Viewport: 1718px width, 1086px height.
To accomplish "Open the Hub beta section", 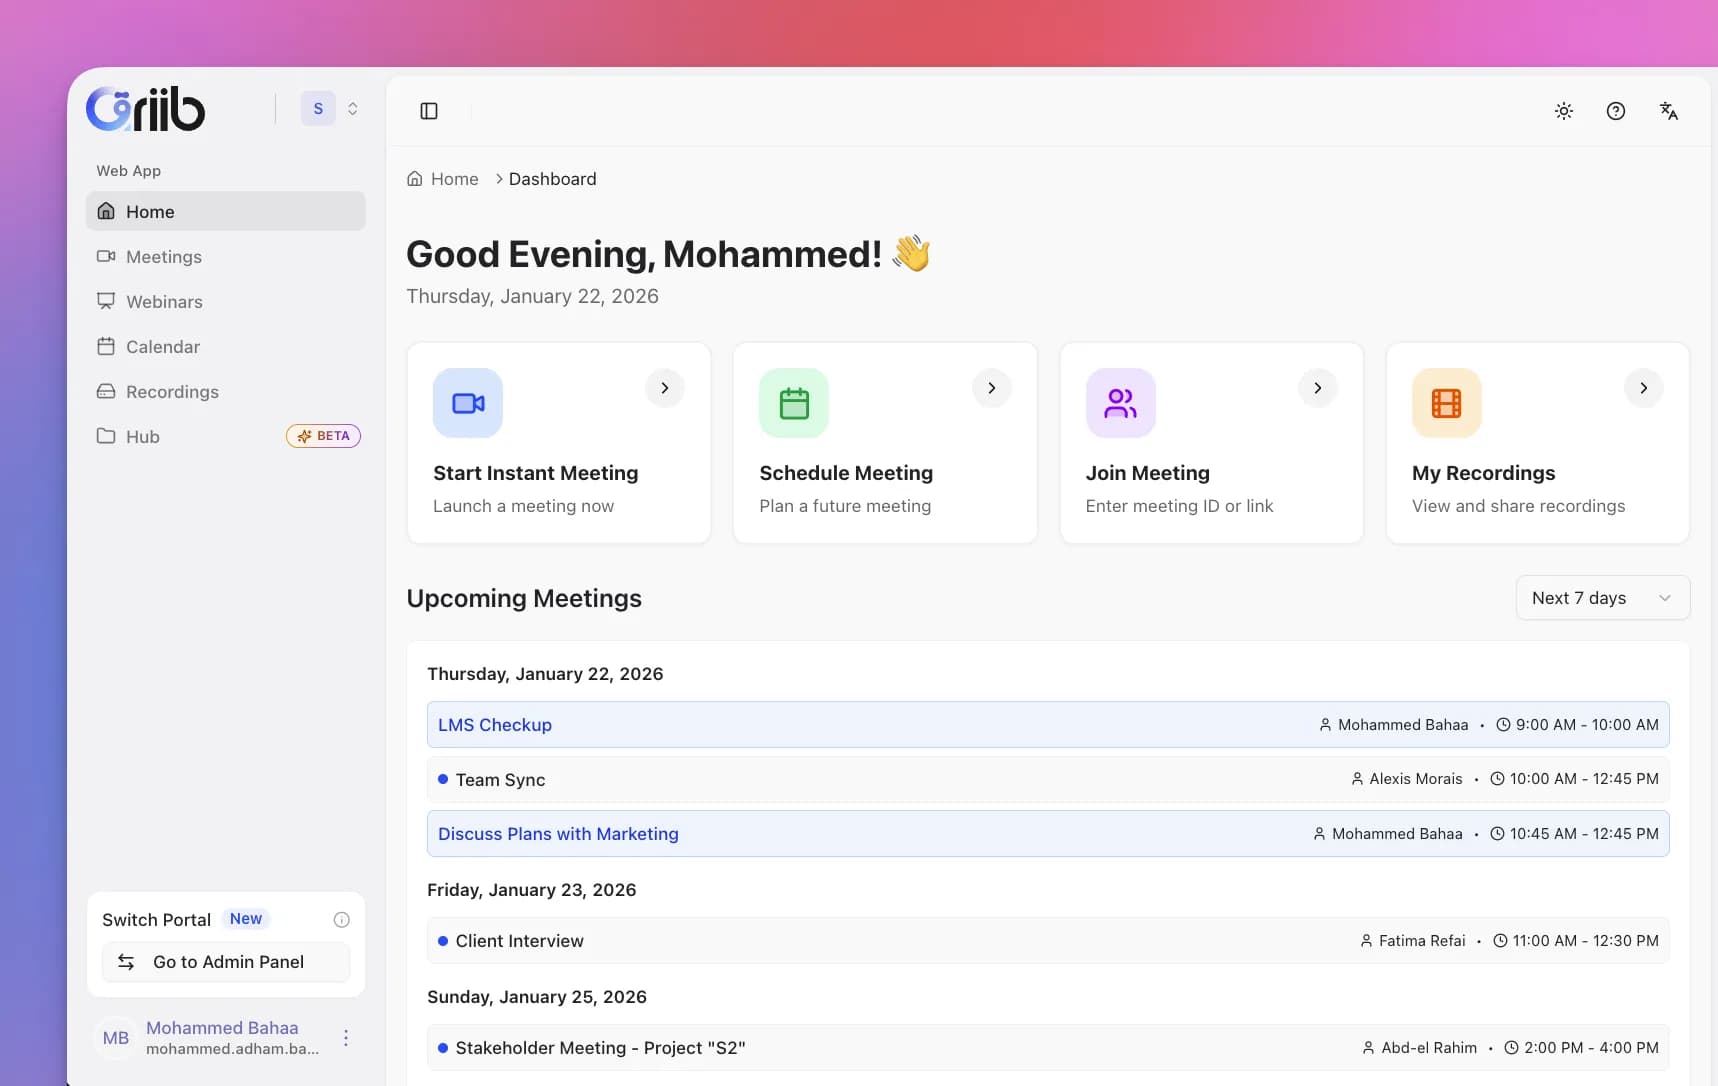I will tap(142, 436).
